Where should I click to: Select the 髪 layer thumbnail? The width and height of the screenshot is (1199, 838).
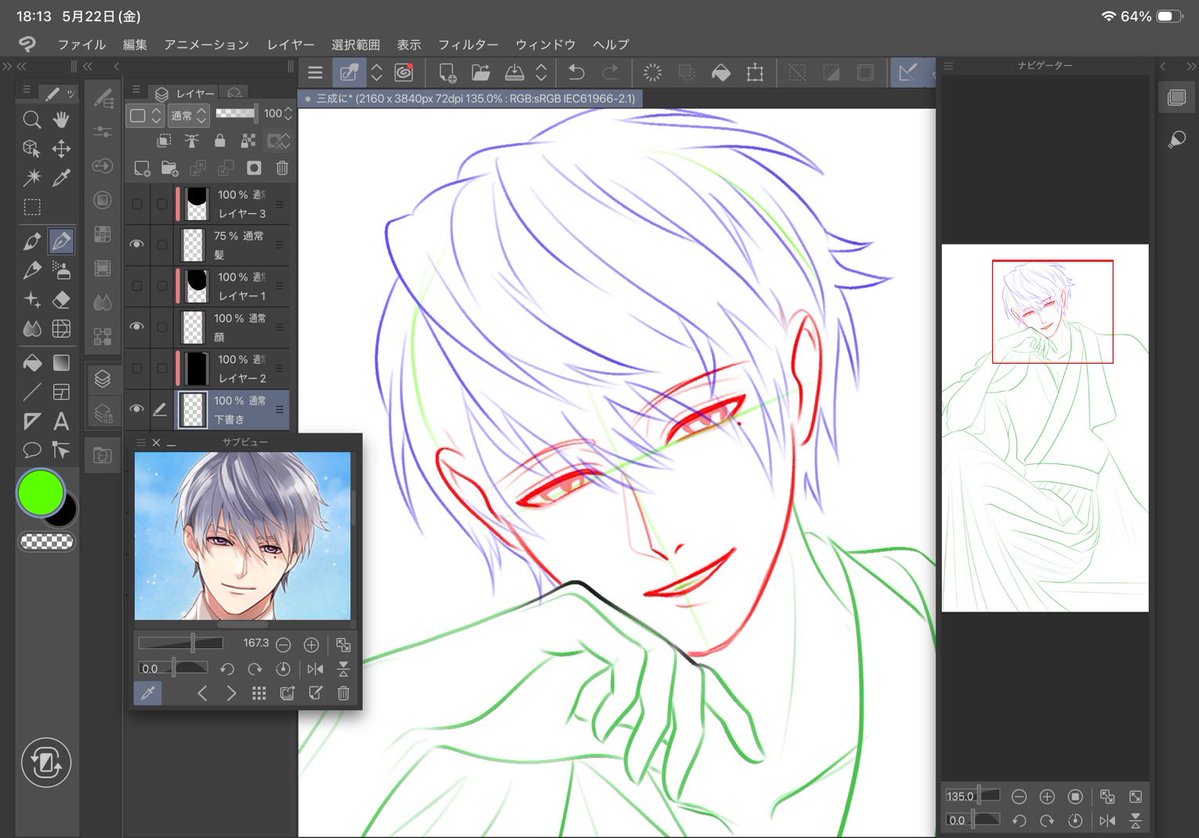[x=193, y=245]
